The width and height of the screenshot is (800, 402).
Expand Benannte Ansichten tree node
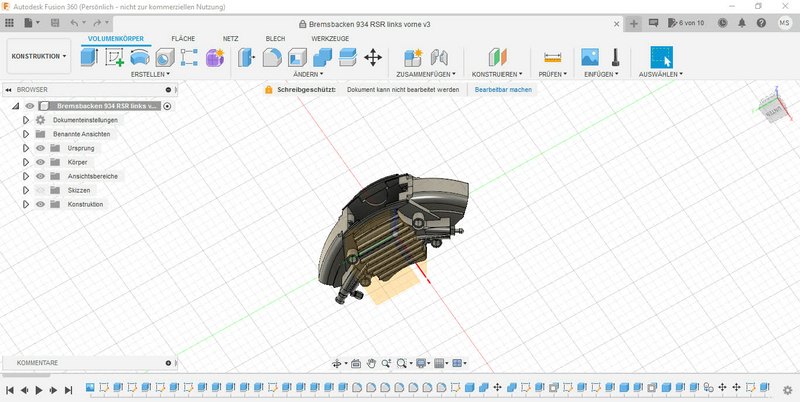[26, 134]
